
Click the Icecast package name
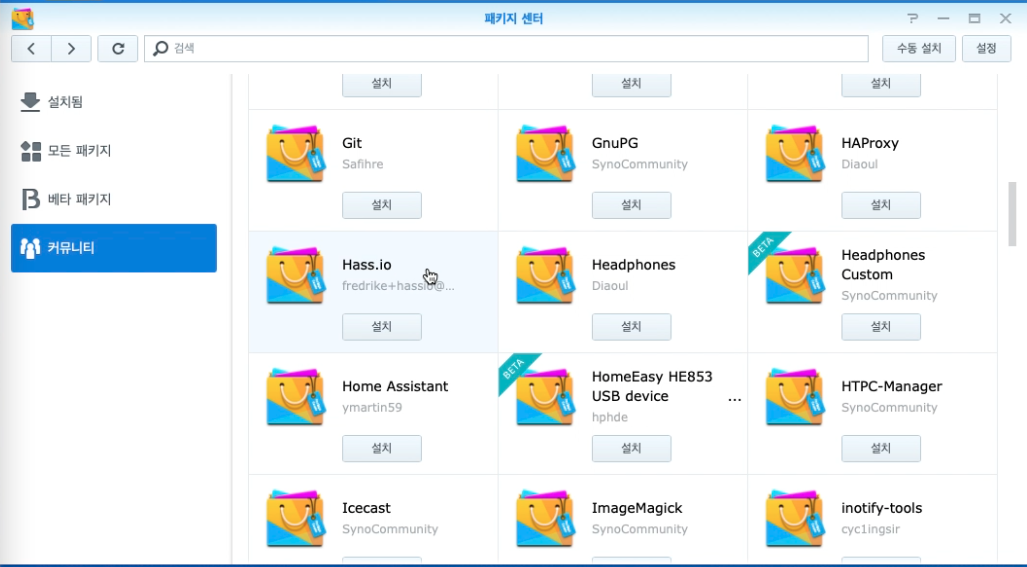point(366,508)
